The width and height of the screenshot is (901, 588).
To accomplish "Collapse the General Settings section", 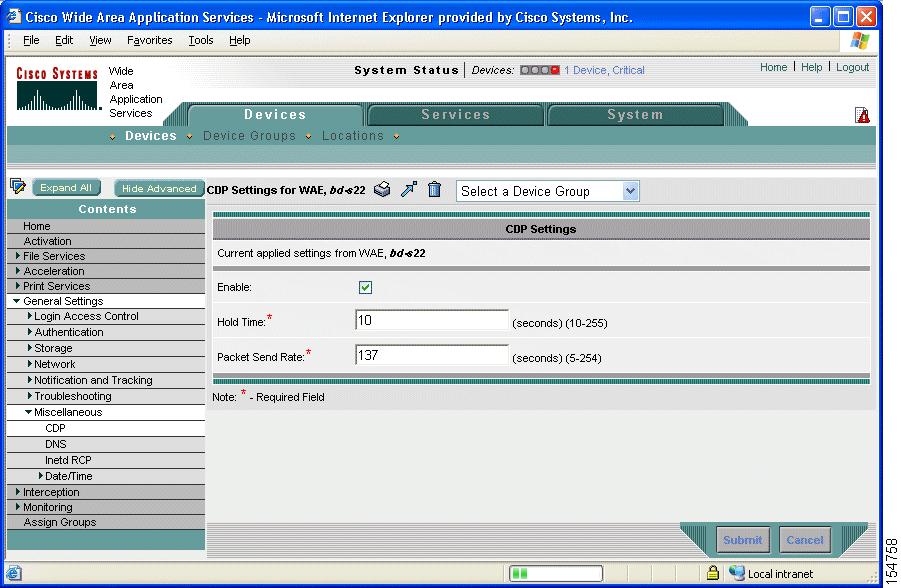I will tap(17, 301).
